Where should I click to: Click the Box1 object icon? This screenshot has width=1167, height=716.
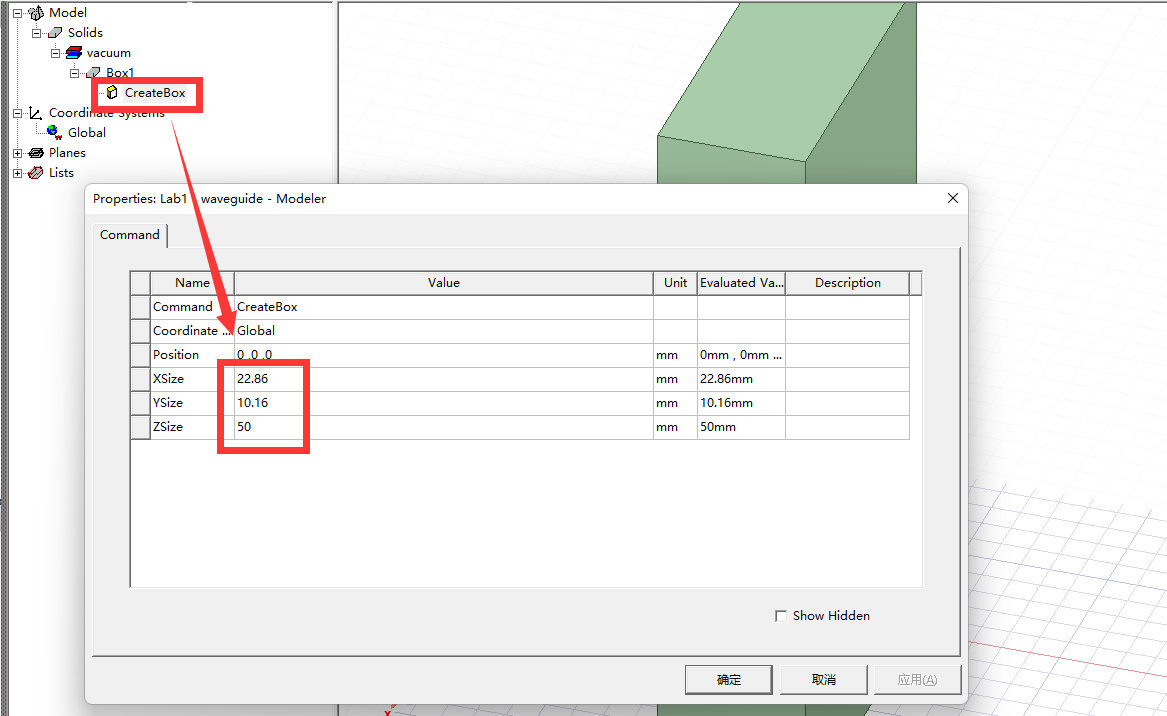(93, 72)
